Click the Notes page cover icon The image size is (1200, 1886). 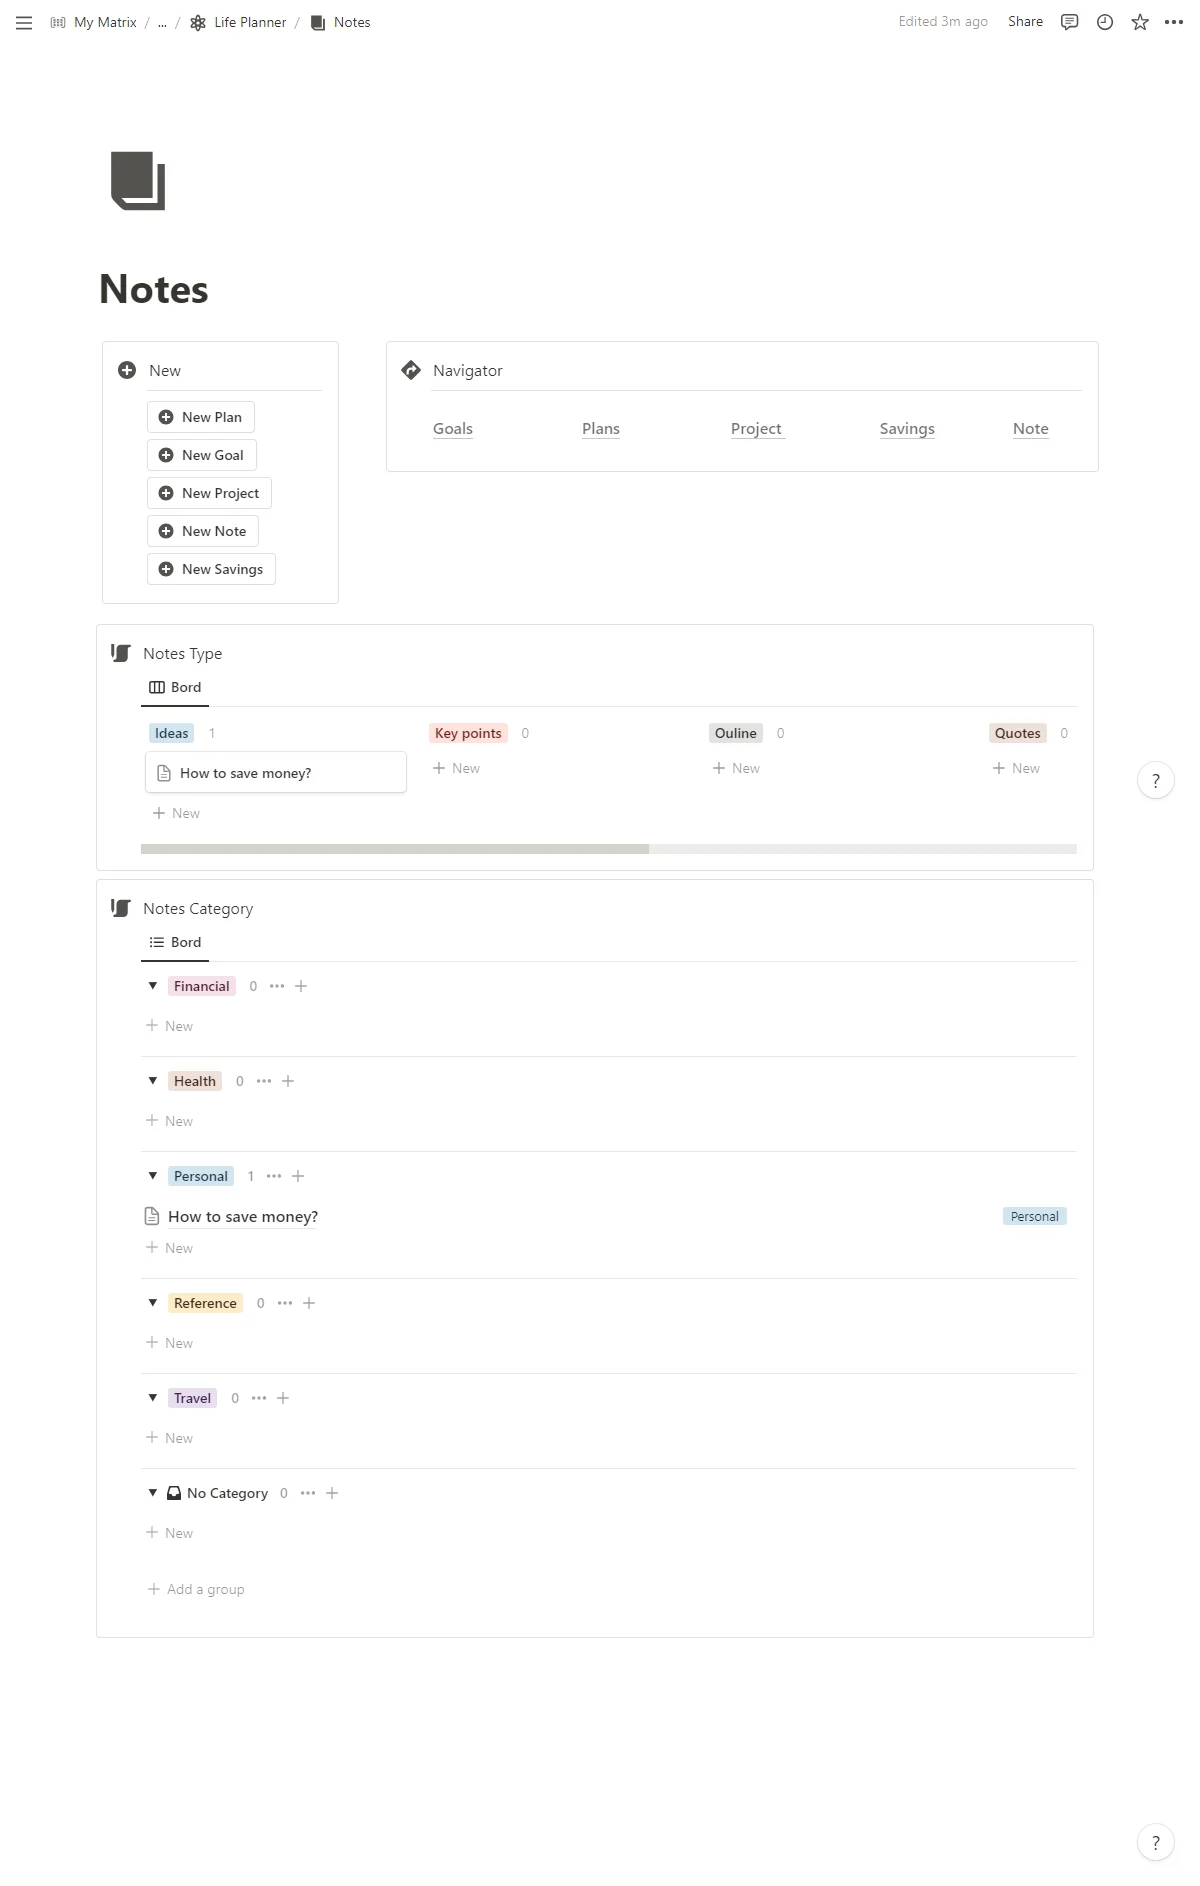click(138, 181)
